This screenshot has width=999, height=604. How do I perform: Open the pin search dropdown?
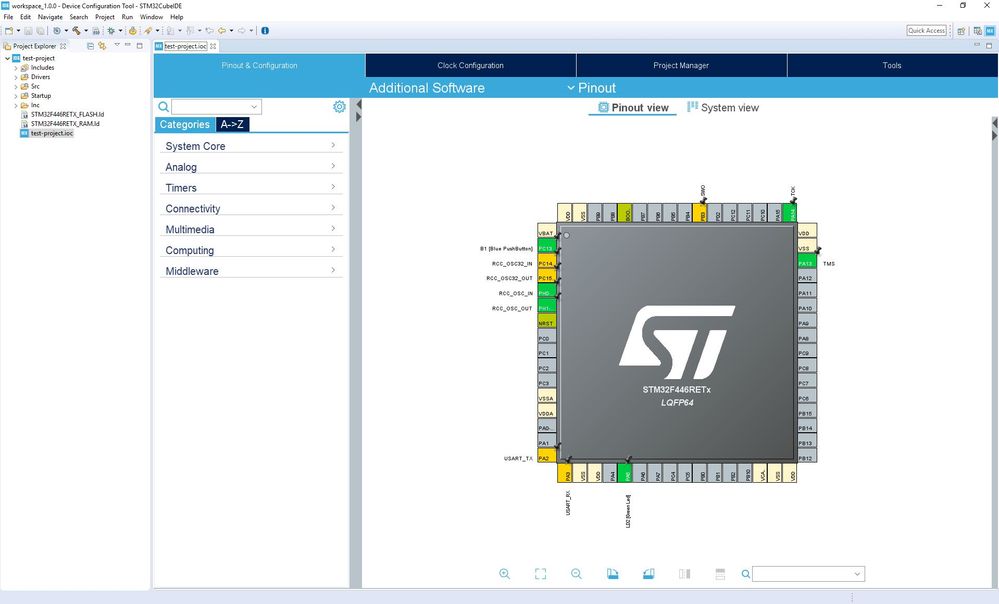(857, 574)
